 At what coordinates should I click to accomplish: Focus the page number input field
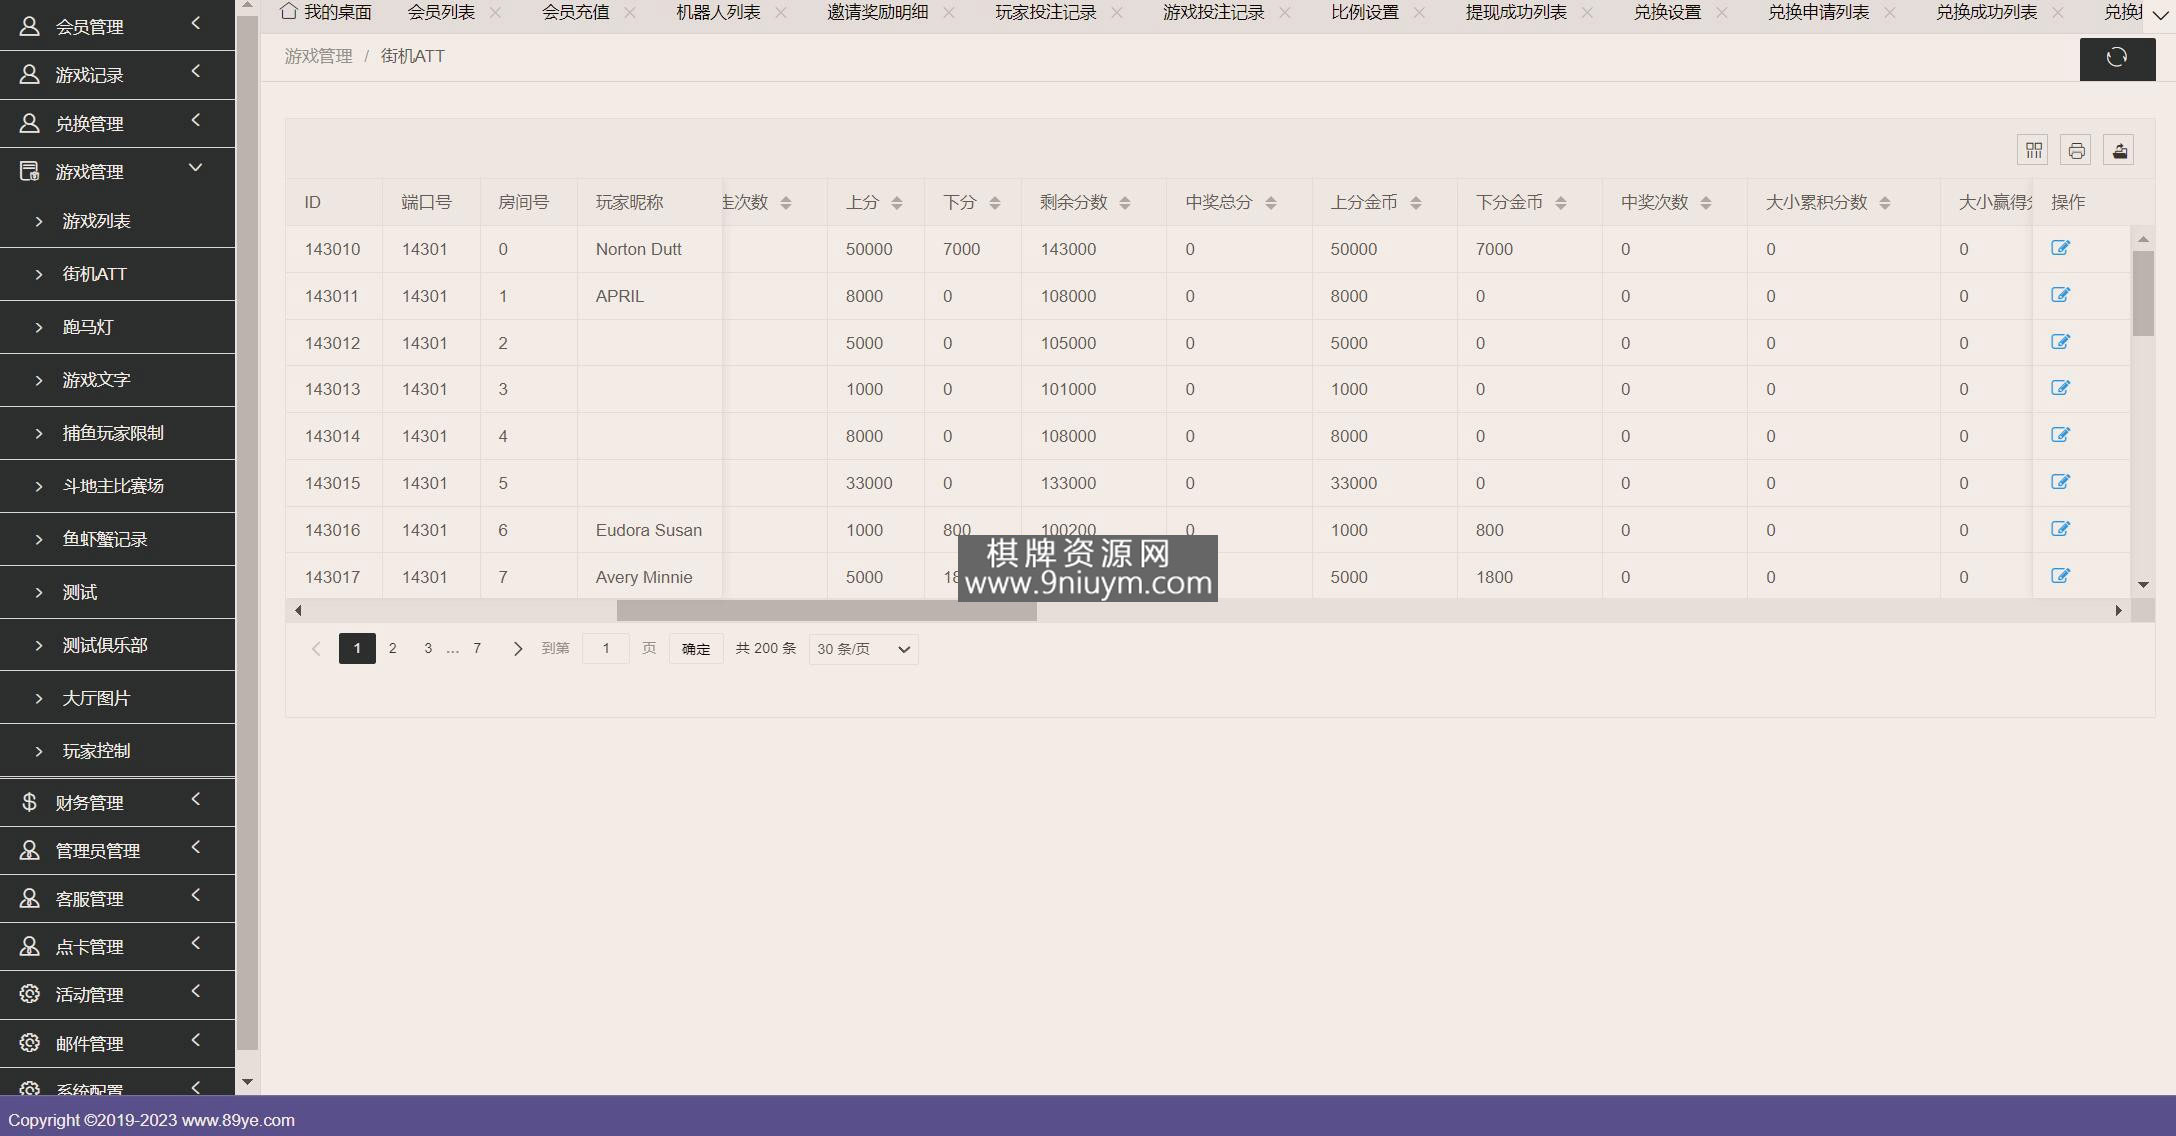[606, 648]
